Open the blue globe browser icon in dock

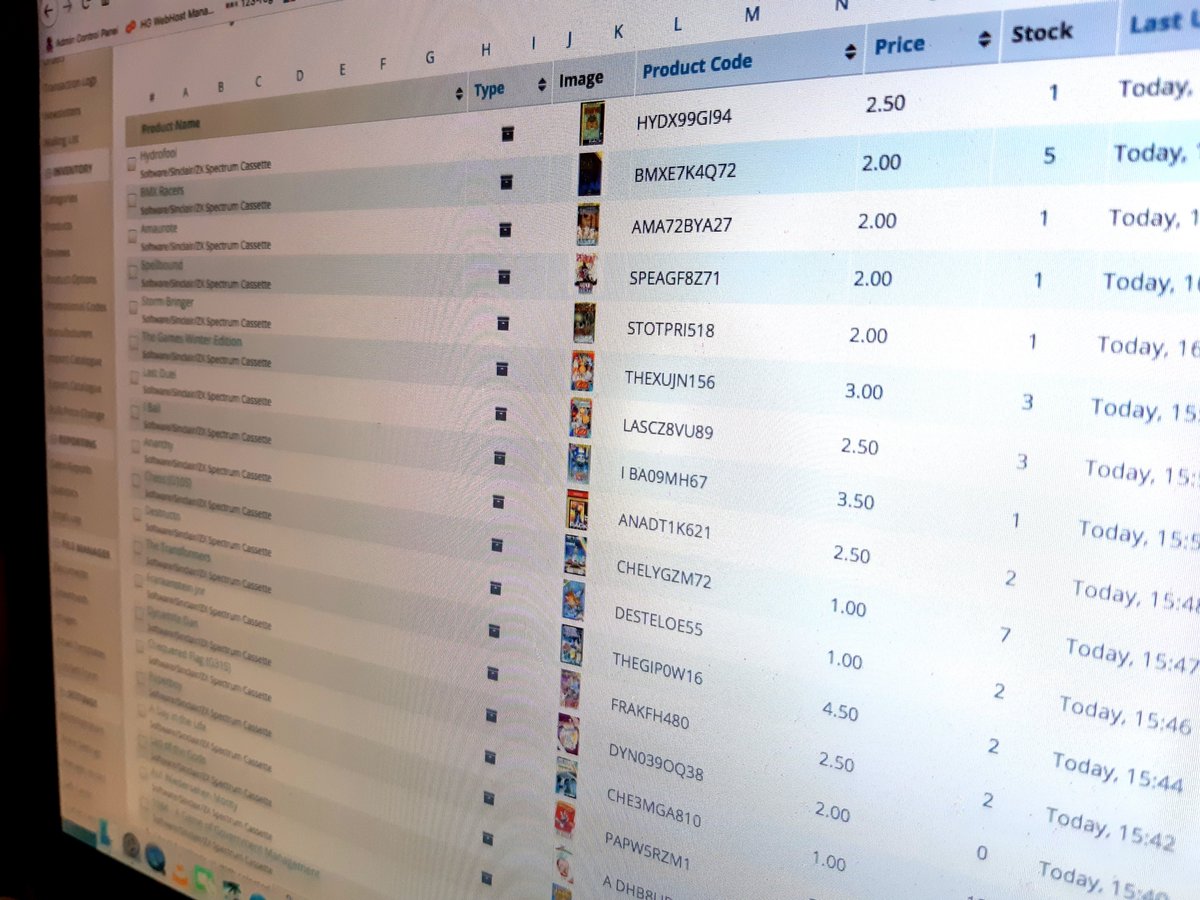[x=155, y=857]
